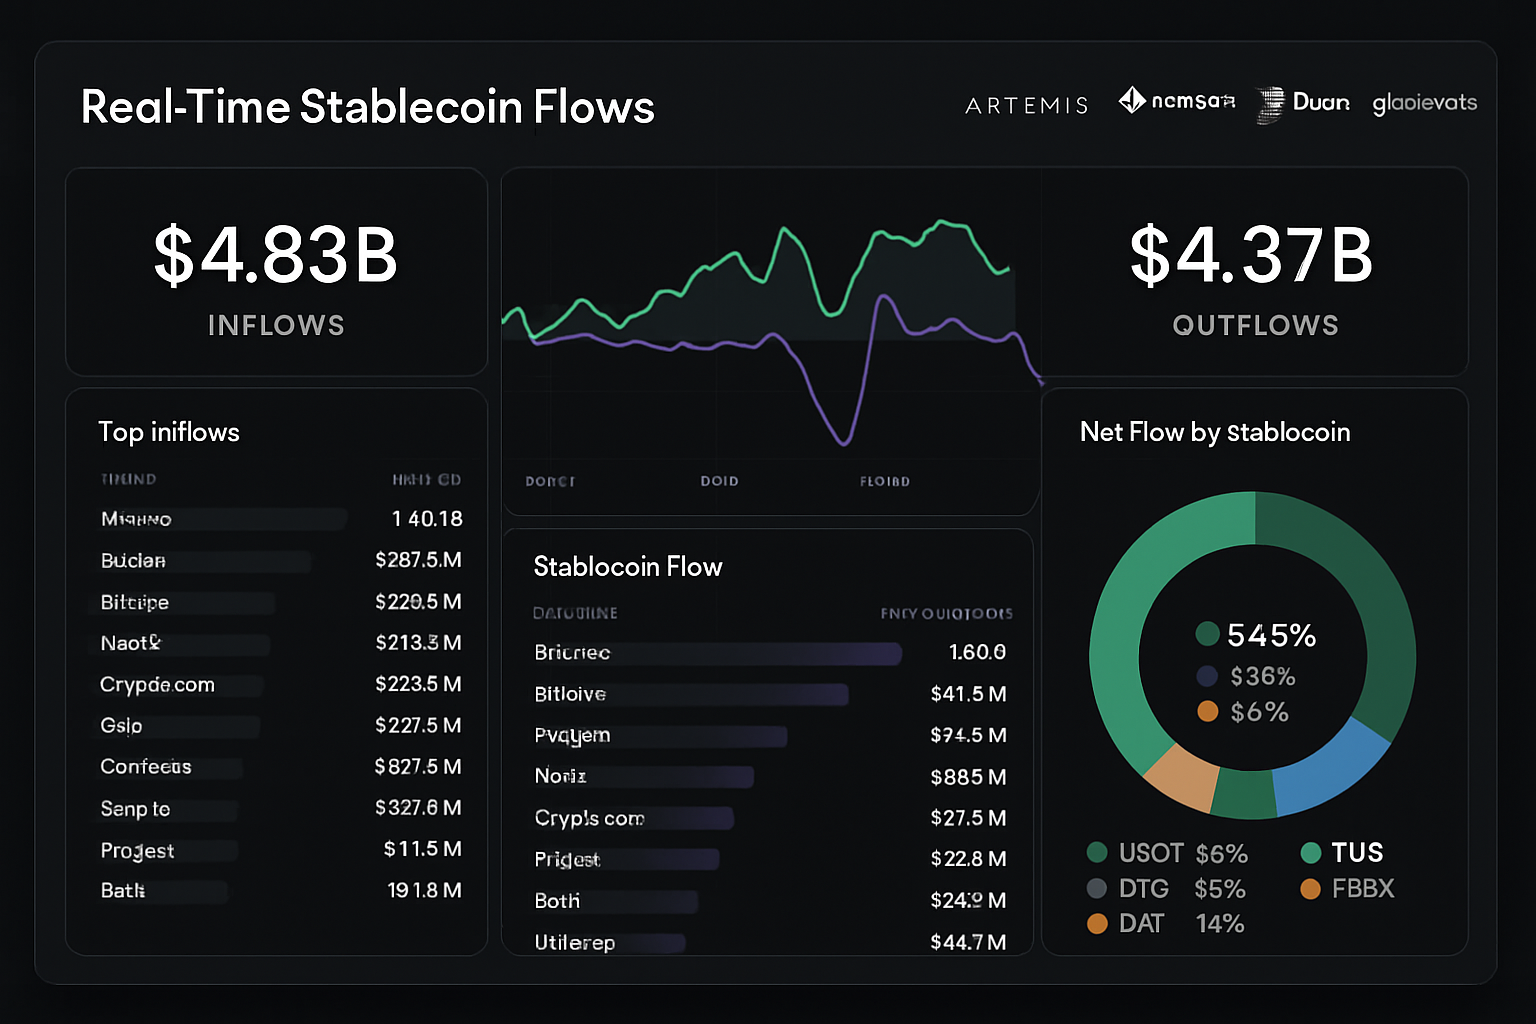Image resolution: width=1536 pixels, height=1024 pixels.
Task: Open the ARTEMIS link in header
Action: [1027, 105]
